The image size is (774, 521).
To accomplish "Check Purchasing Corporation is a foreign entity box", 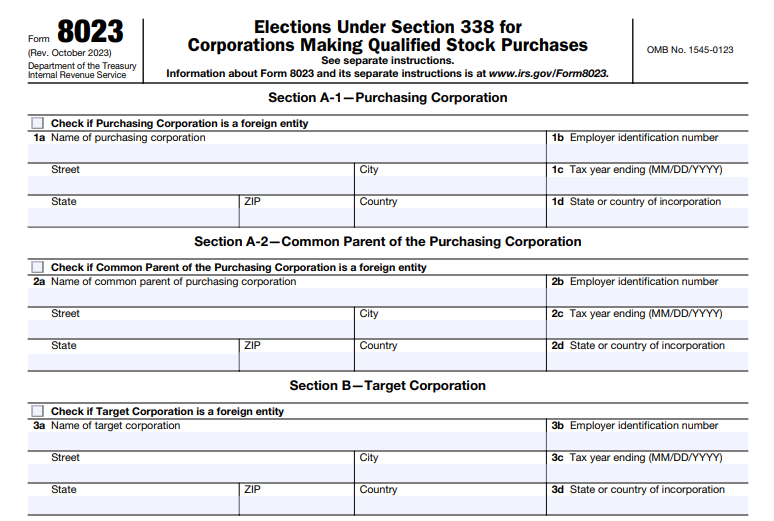I will (x=38, y=124).
